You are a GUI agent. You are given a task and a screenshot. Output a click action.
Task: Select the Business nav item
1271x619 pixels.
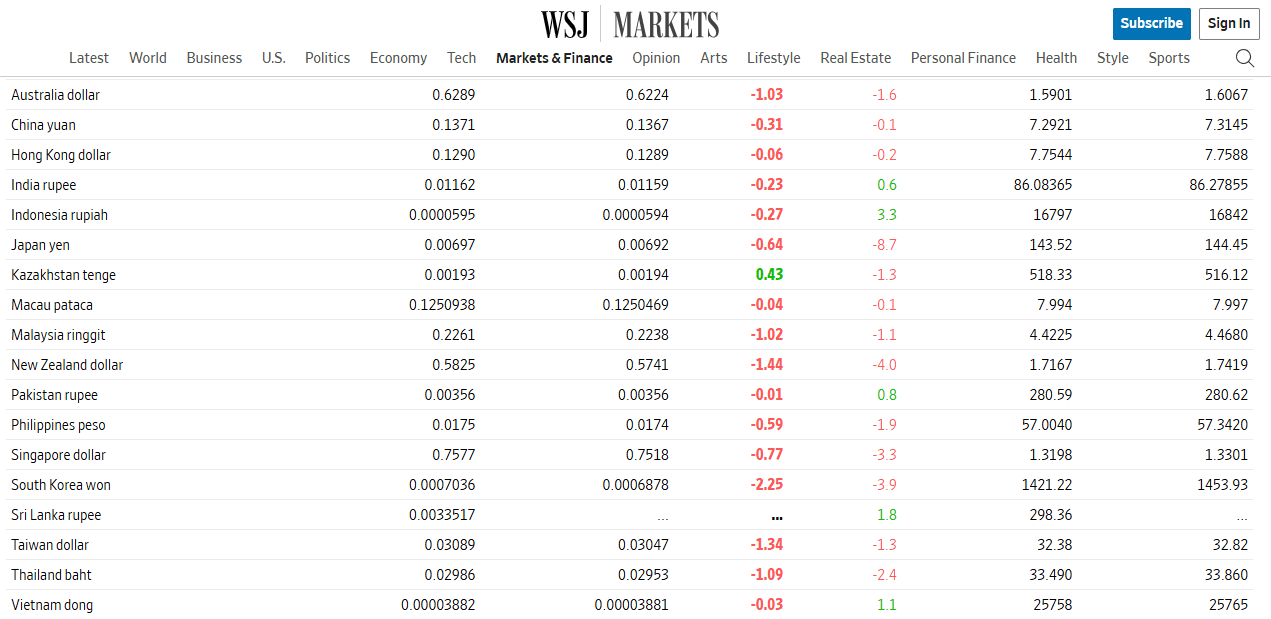click(214, 58)
